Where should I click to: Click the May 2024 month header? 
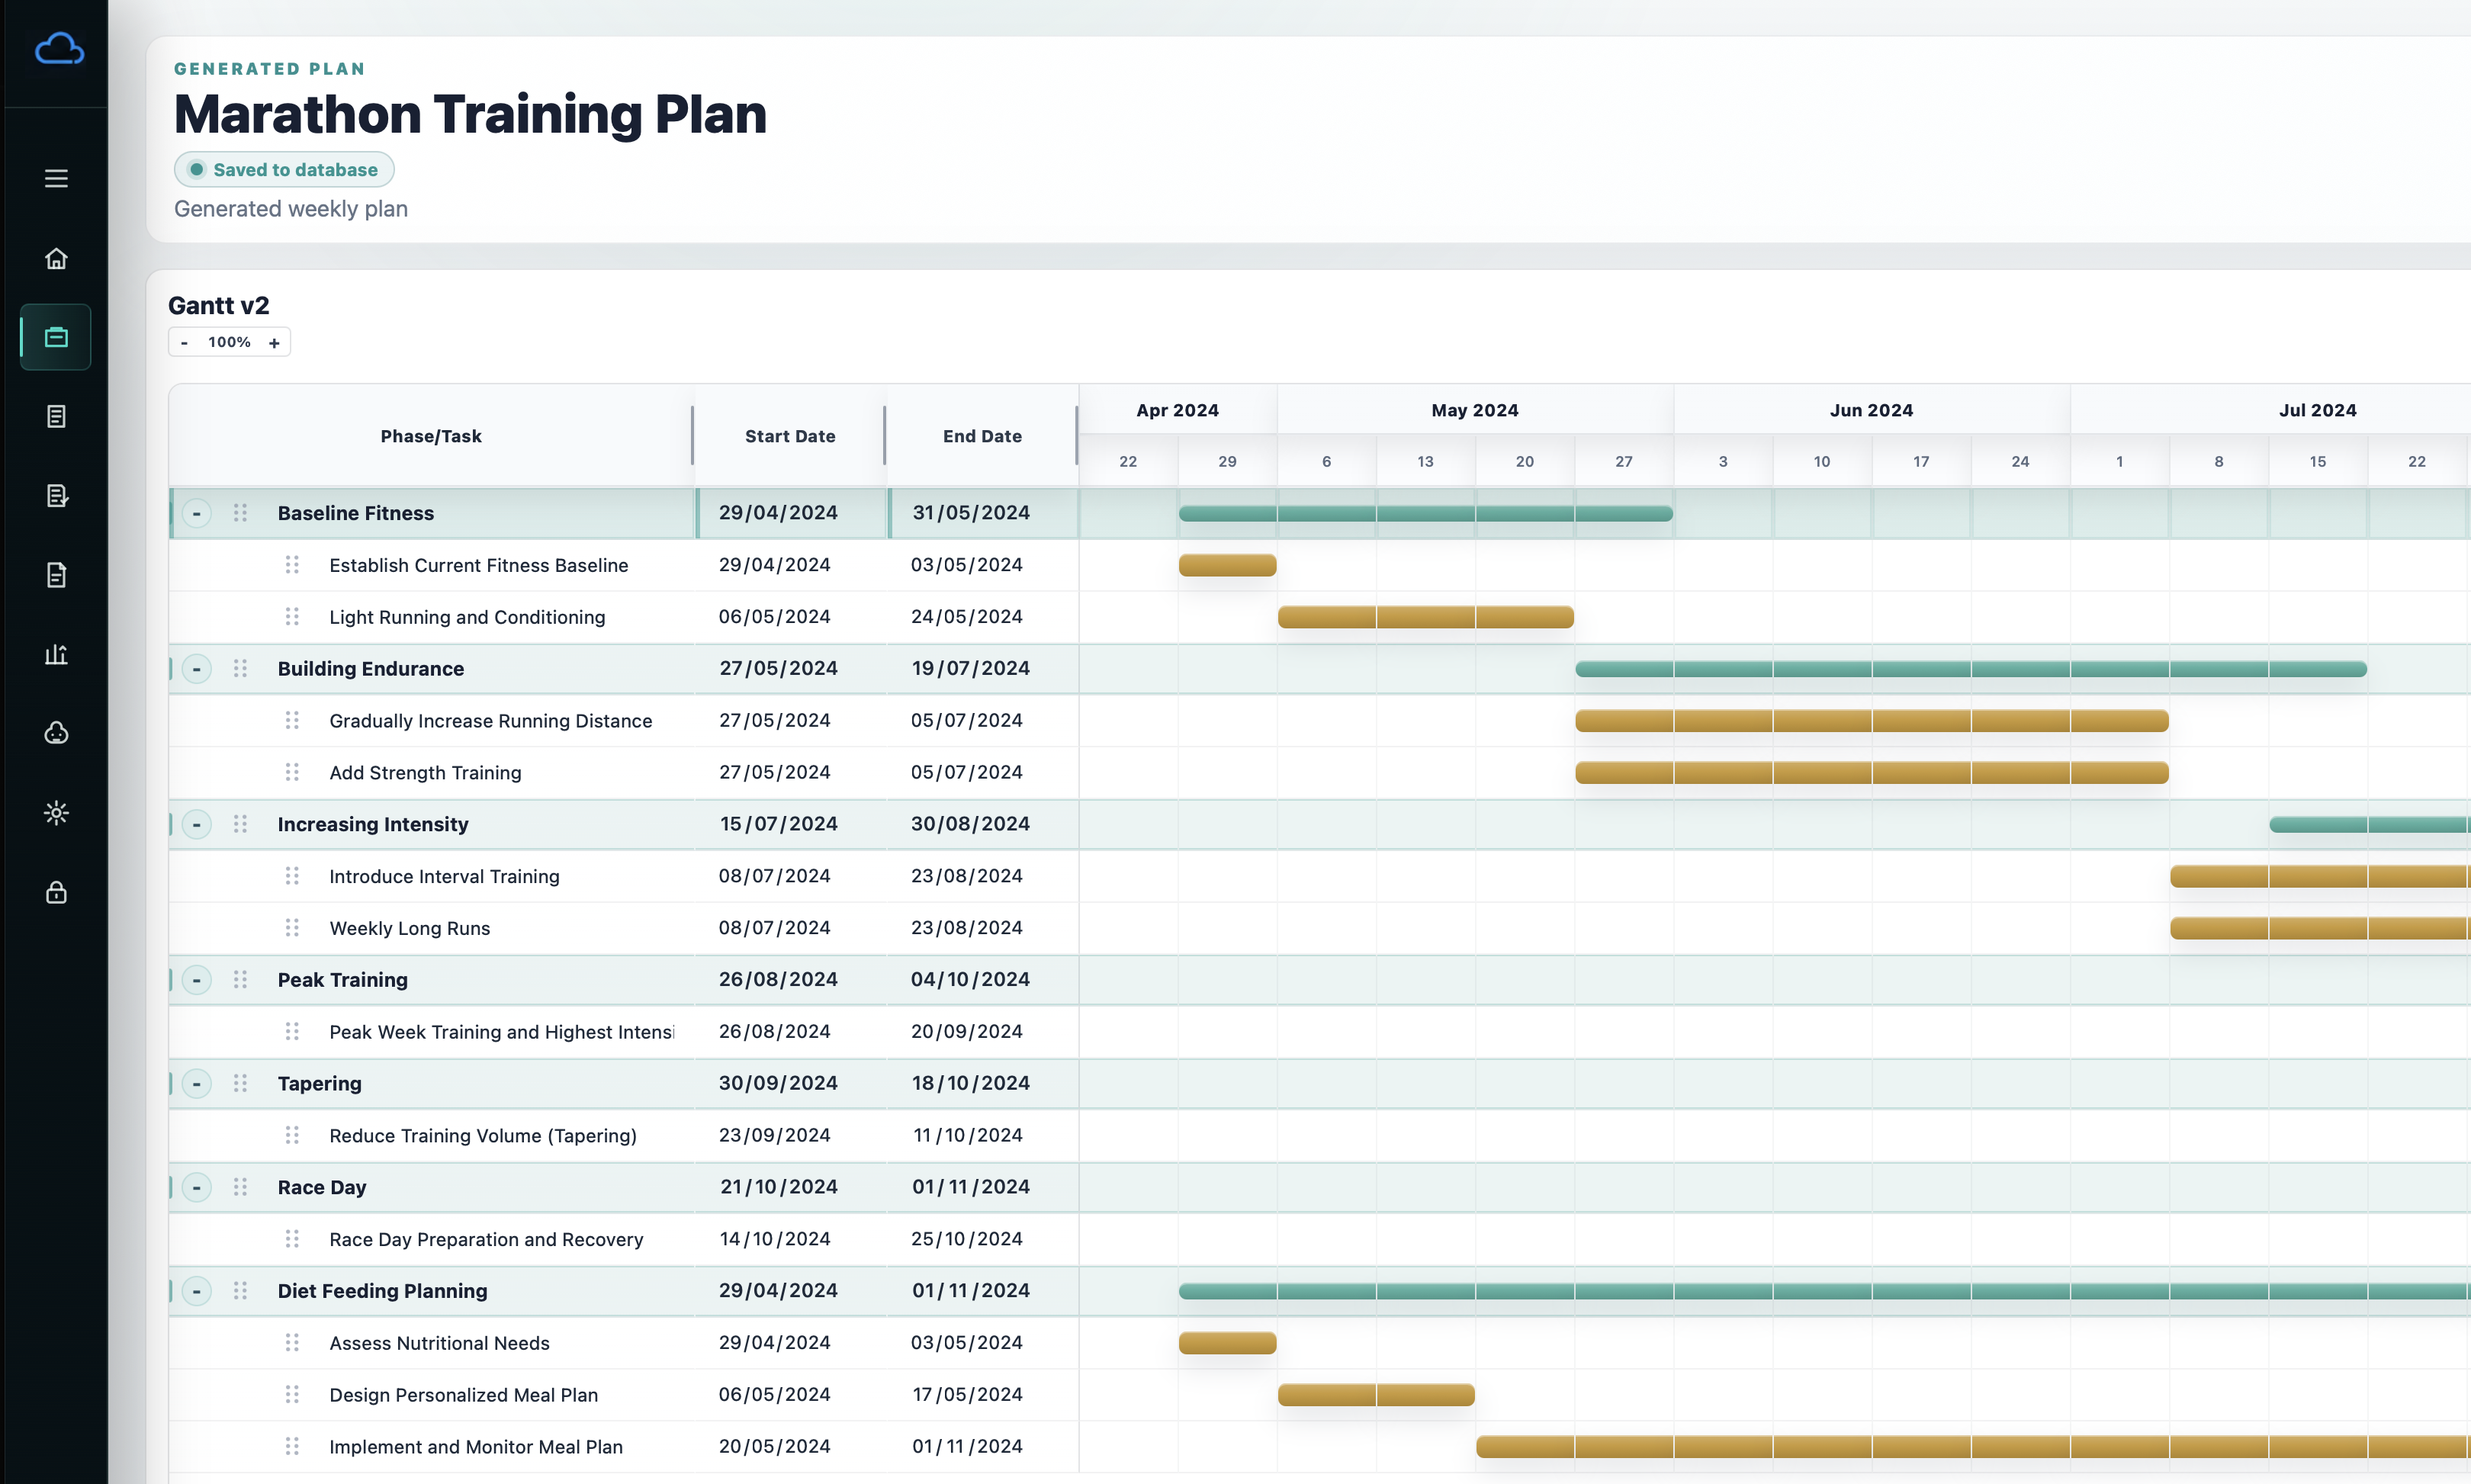click(x=1475, y=410)
